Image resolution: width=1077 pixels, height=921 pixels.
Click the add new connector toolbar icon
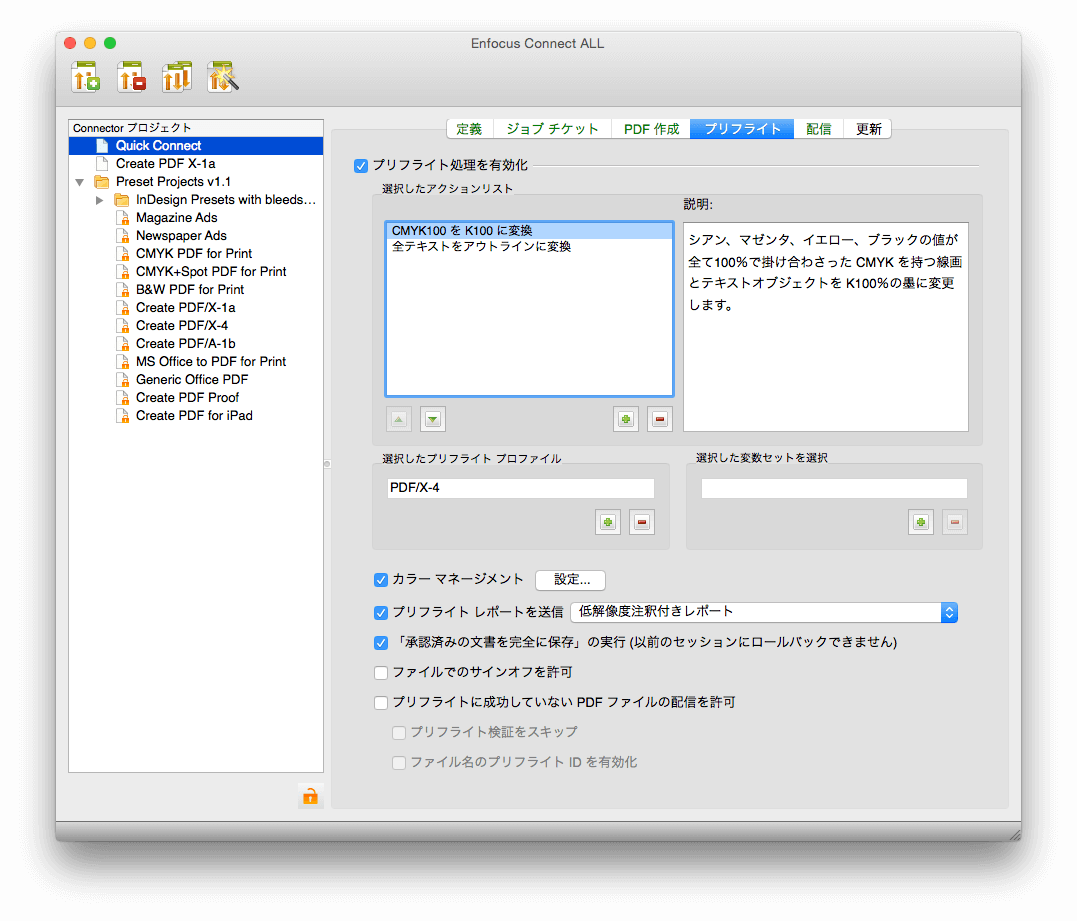86,77
